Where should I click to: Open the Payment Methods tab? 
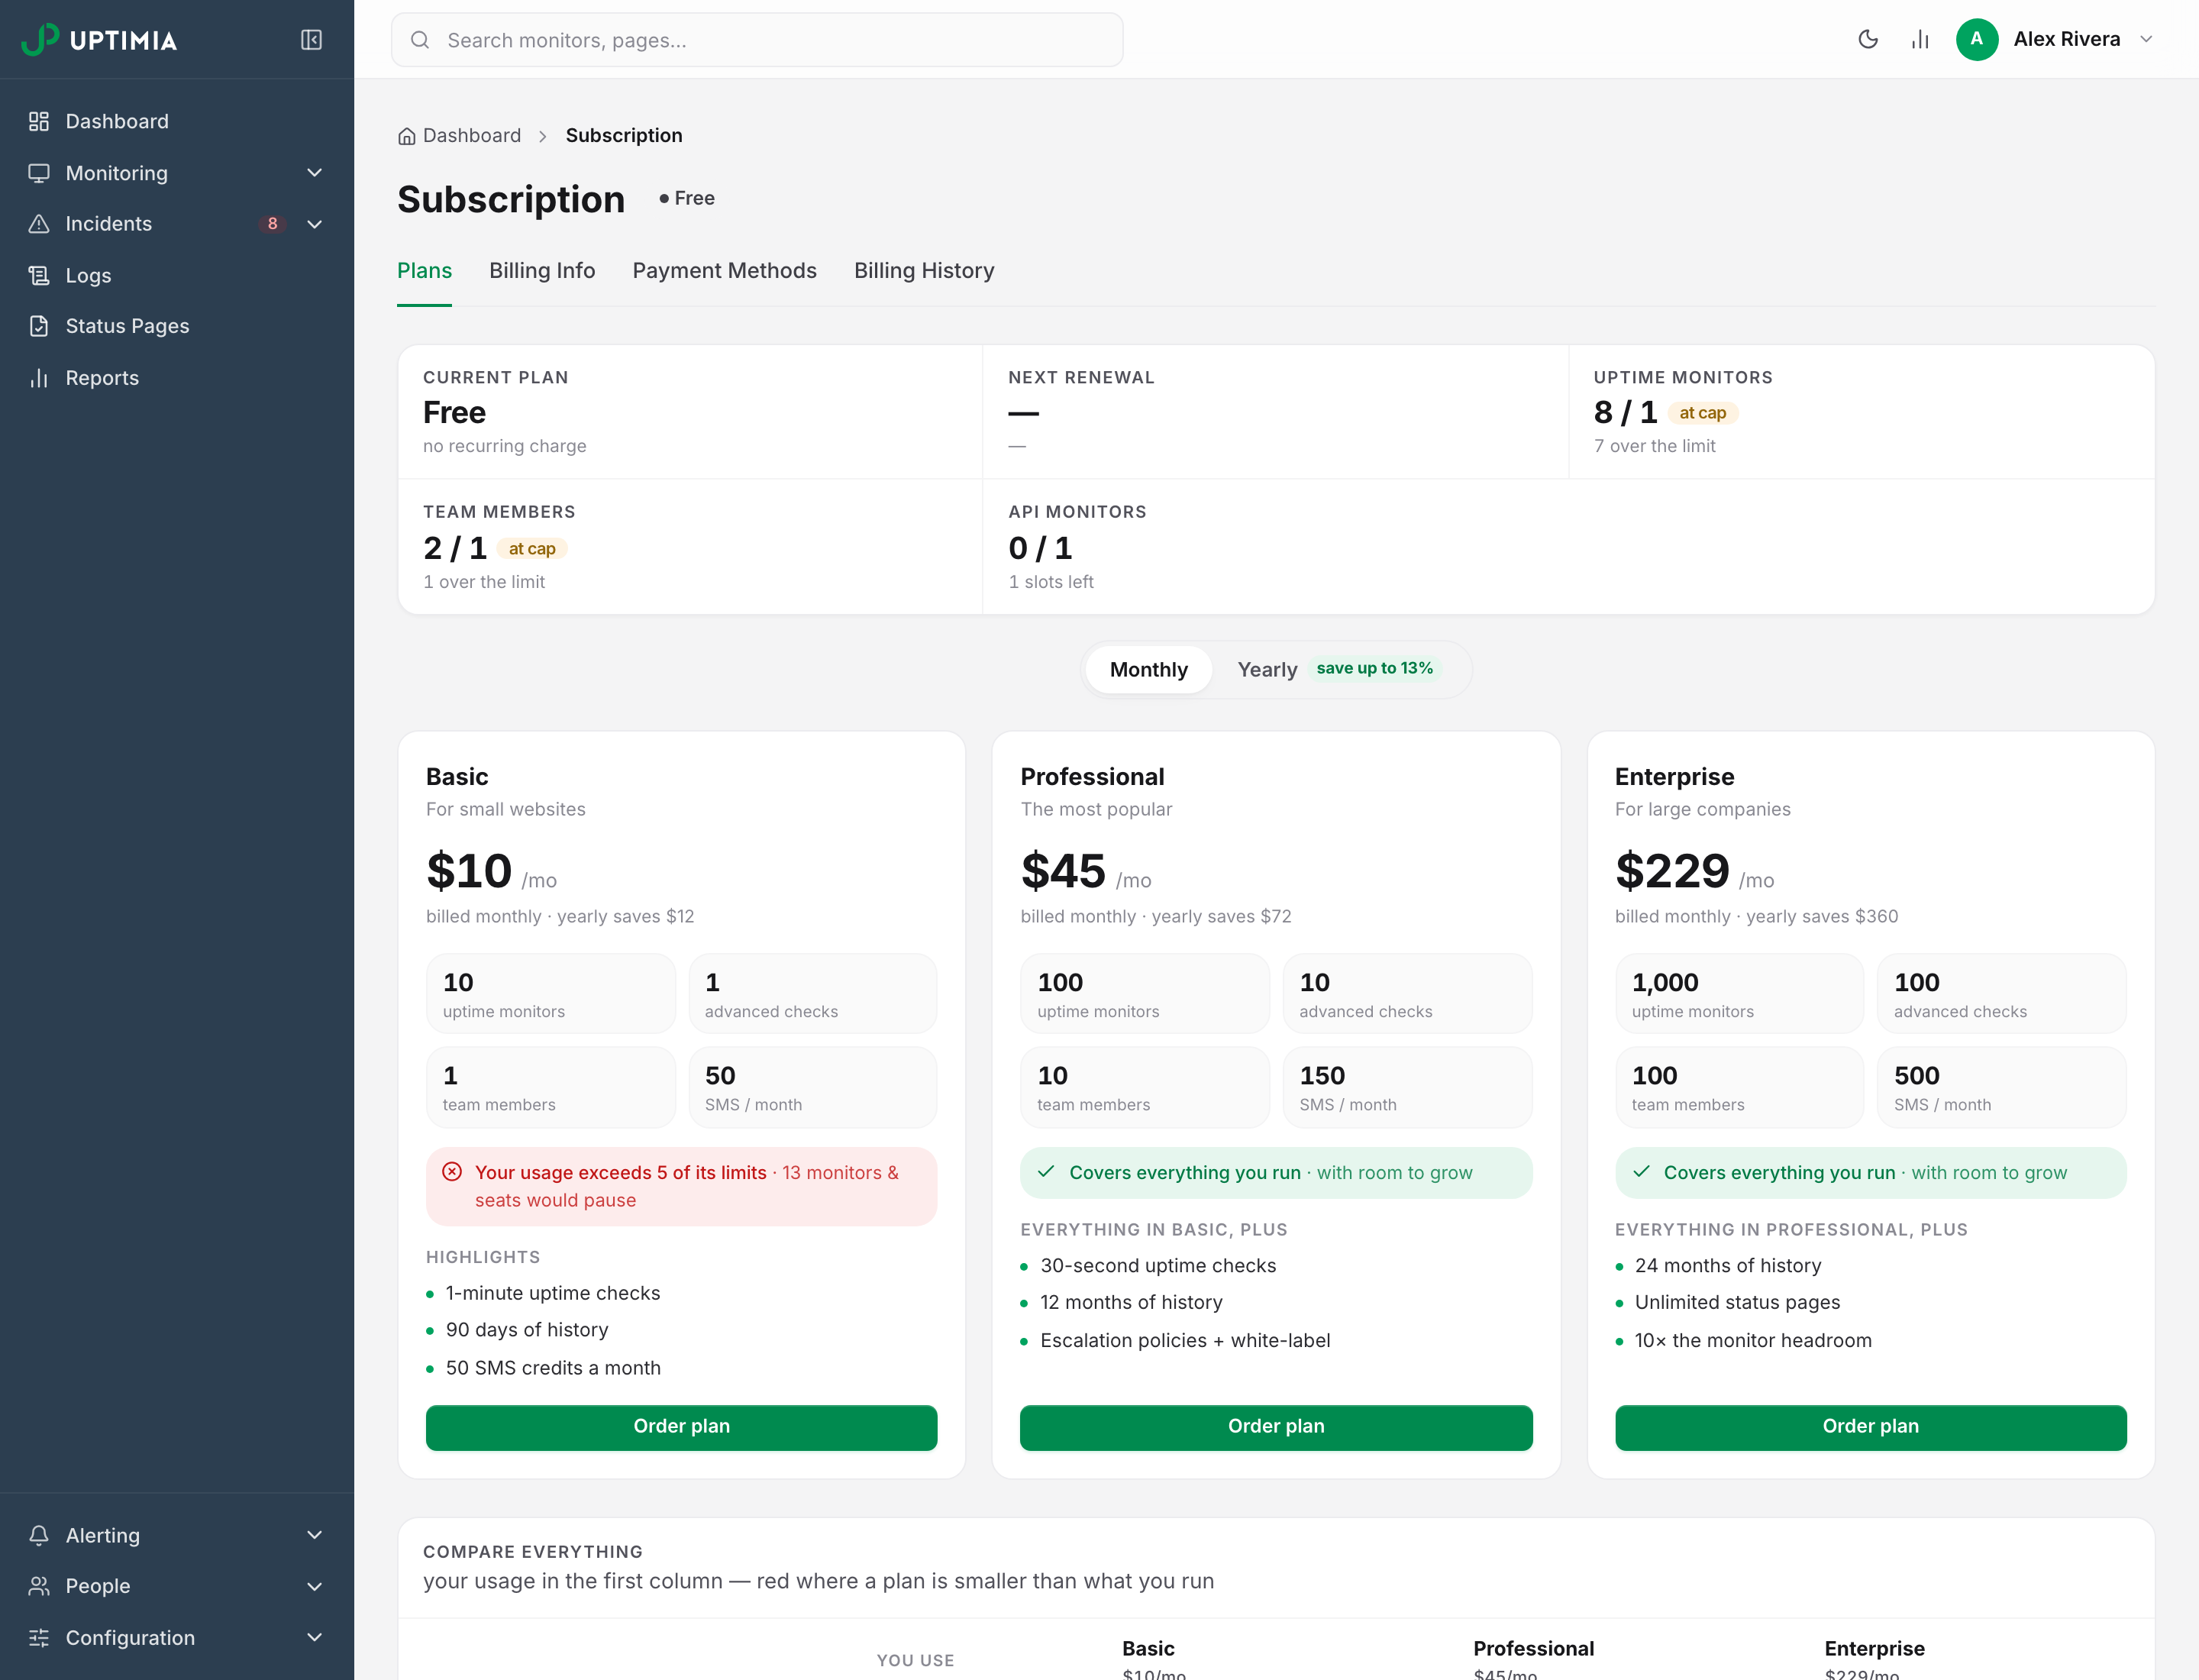point(724,271)
